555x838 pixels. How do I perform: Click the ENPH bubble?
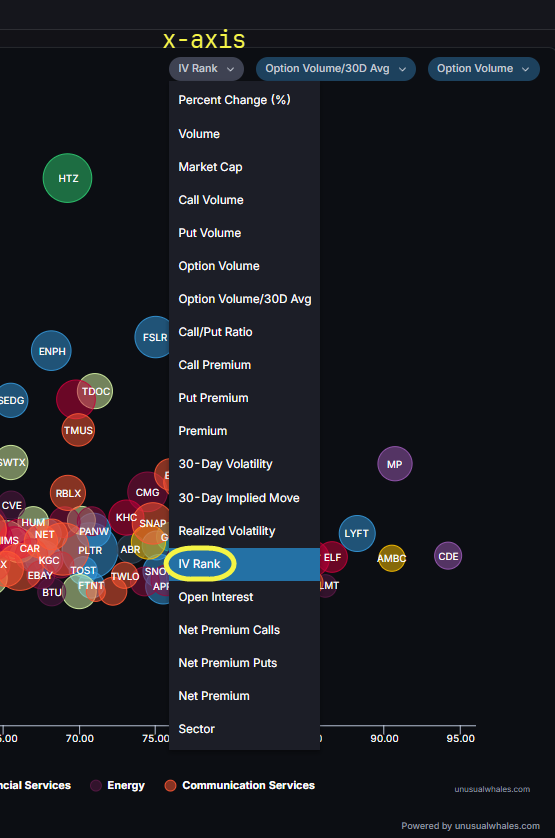pos(51,351)
